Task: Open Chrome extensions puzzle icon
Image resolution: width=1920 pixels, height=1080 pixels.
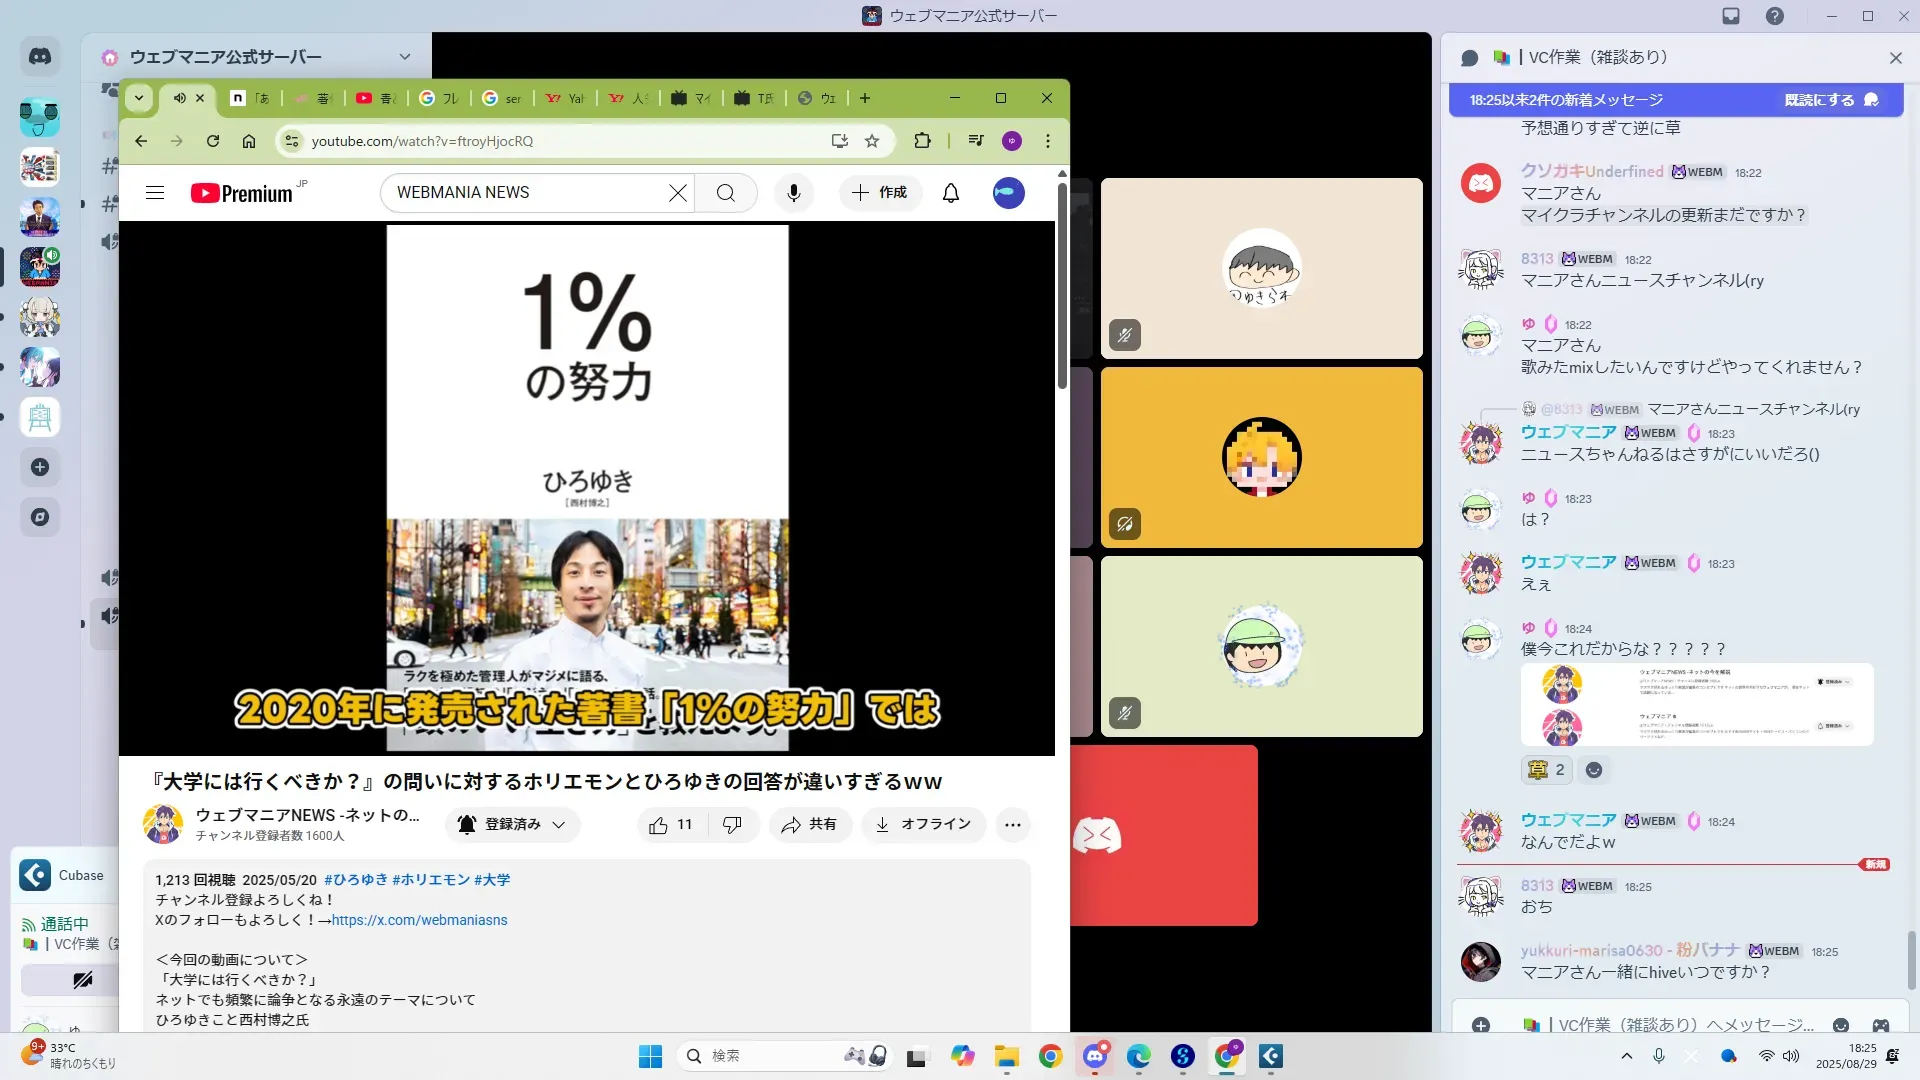Action: [922, 141]
